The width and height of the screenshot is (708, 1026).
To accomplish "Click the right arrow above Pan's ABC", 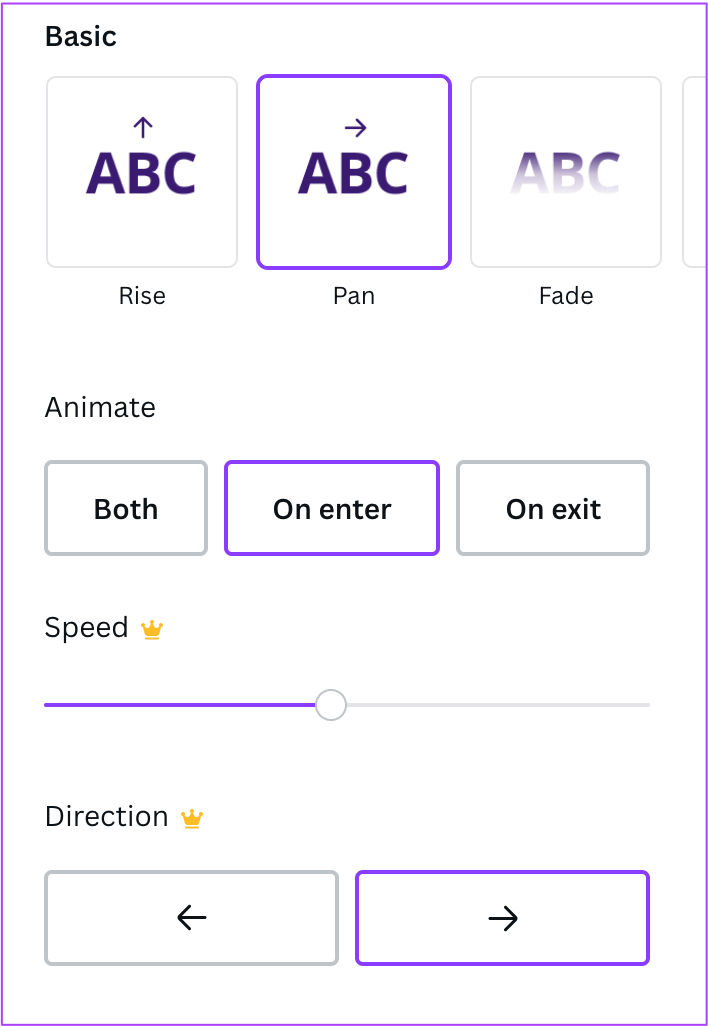I will coord(355,127).
